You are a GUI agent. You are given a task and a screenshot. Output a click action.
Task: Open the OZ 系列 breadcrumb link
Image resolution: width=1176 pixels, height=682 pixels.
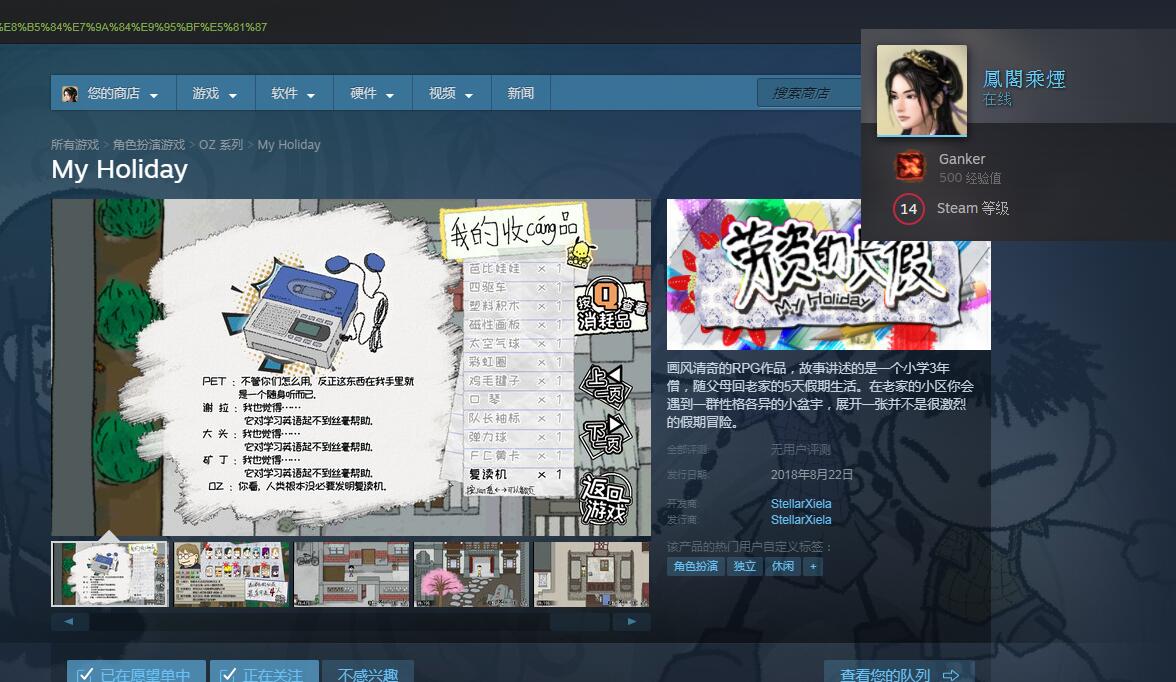click(220, 145)
